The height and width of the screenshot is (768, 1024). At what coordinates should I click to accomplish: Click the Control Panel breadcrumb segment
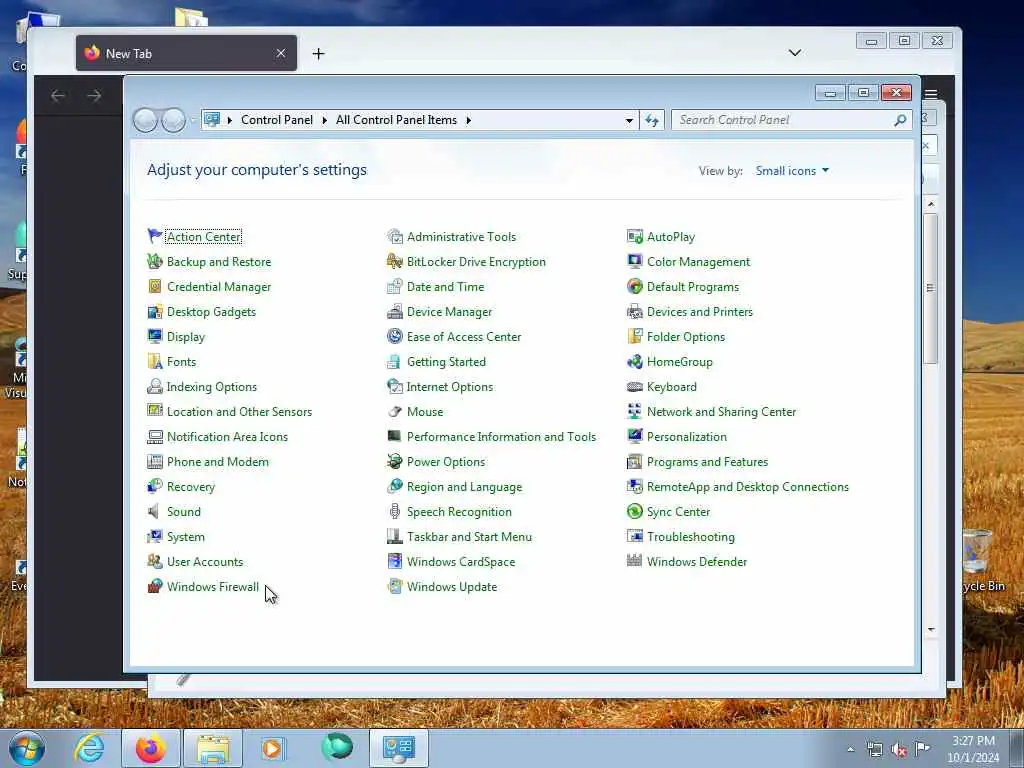(x=277, y=120)
